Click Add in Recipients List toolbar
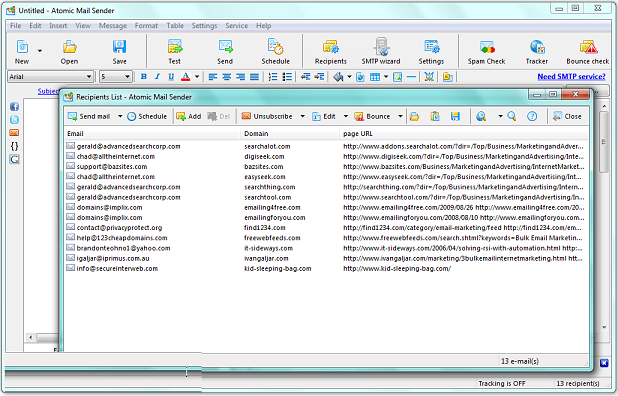618x396 pixels. pos(189,116)
